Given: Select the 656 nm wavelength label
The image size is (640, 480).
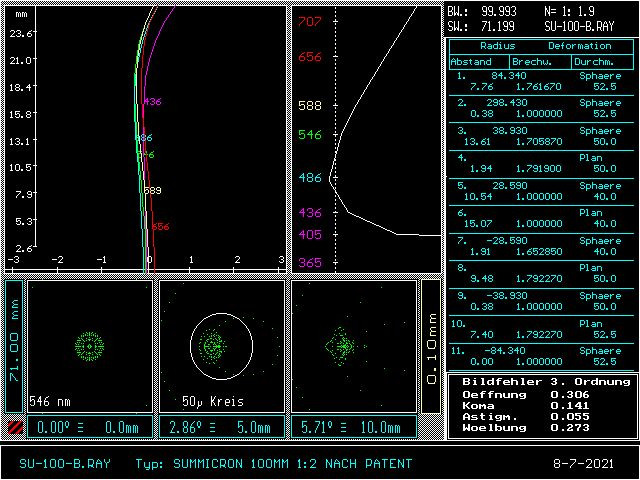Looking at the screenshot, I should pyautogui.click(x=310, y=58).
